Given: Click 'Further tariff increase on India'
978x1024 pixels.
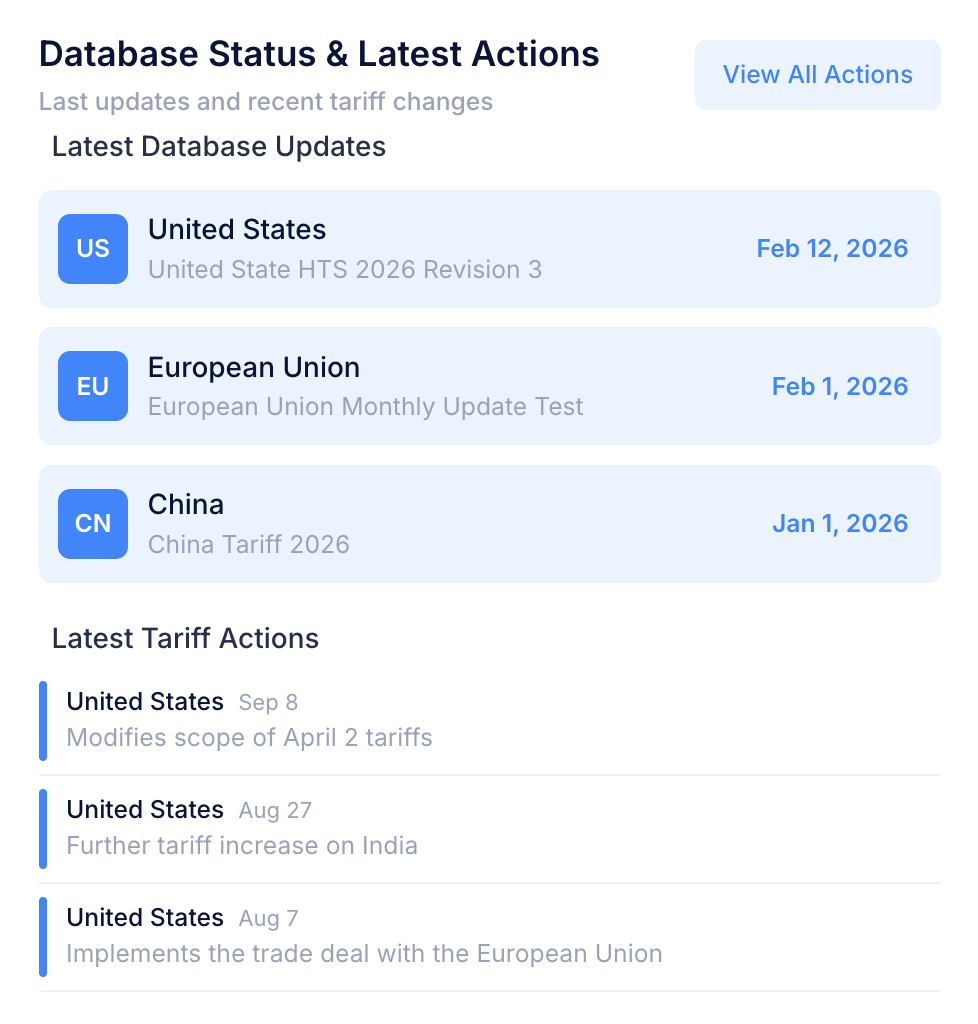Looking at the screenshot, I should point(242,846).
